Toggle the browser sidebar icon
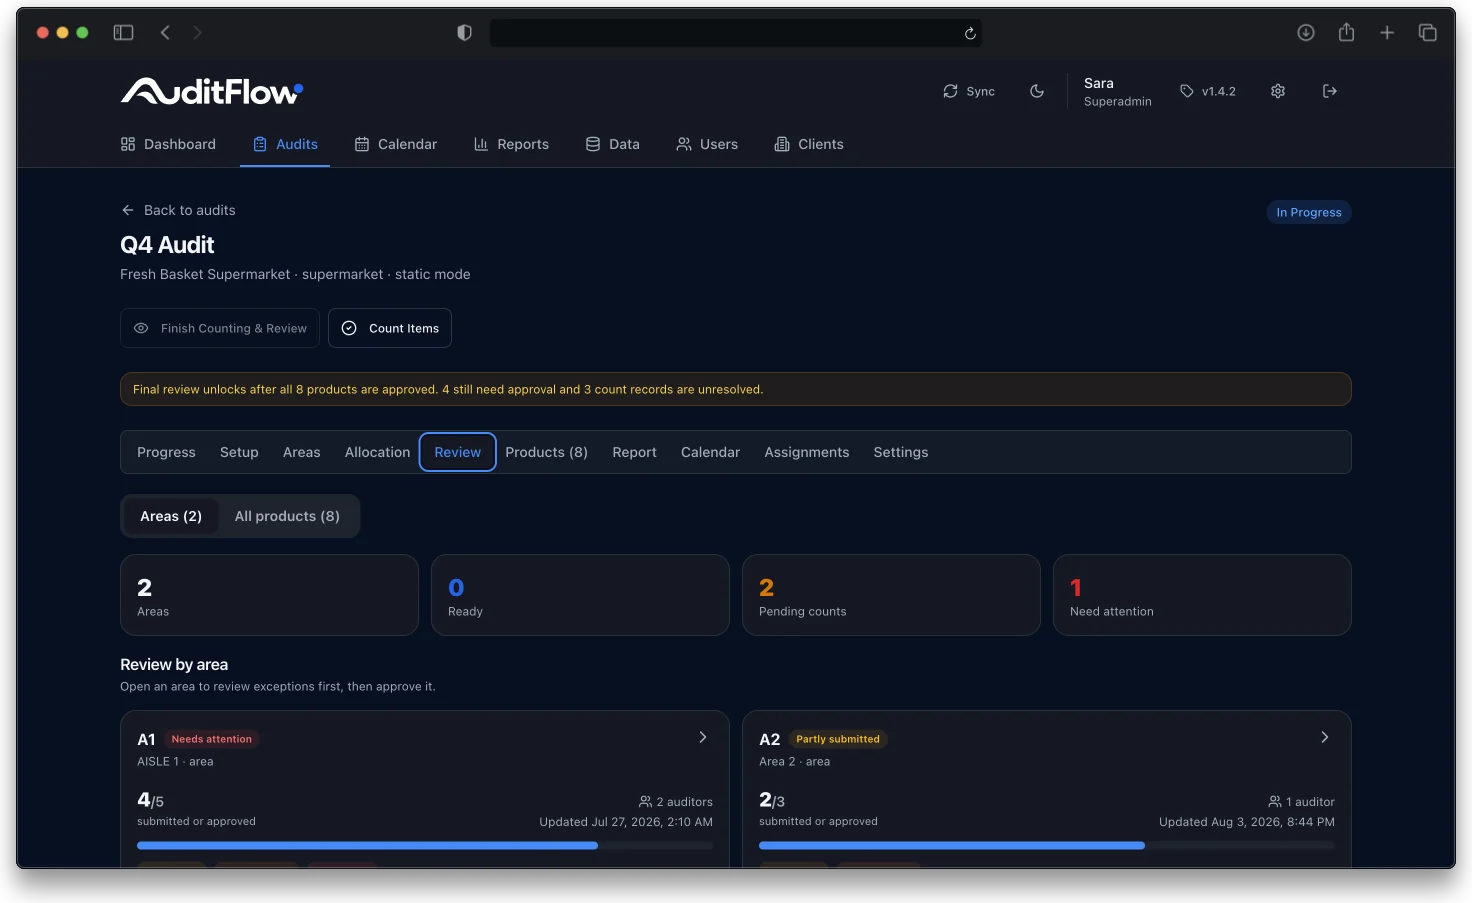 (123, 33)
